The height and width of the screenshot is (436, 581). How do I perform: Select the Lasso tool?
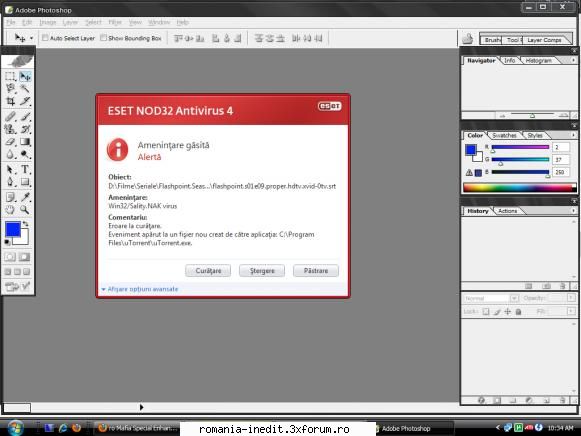point(10,89)
